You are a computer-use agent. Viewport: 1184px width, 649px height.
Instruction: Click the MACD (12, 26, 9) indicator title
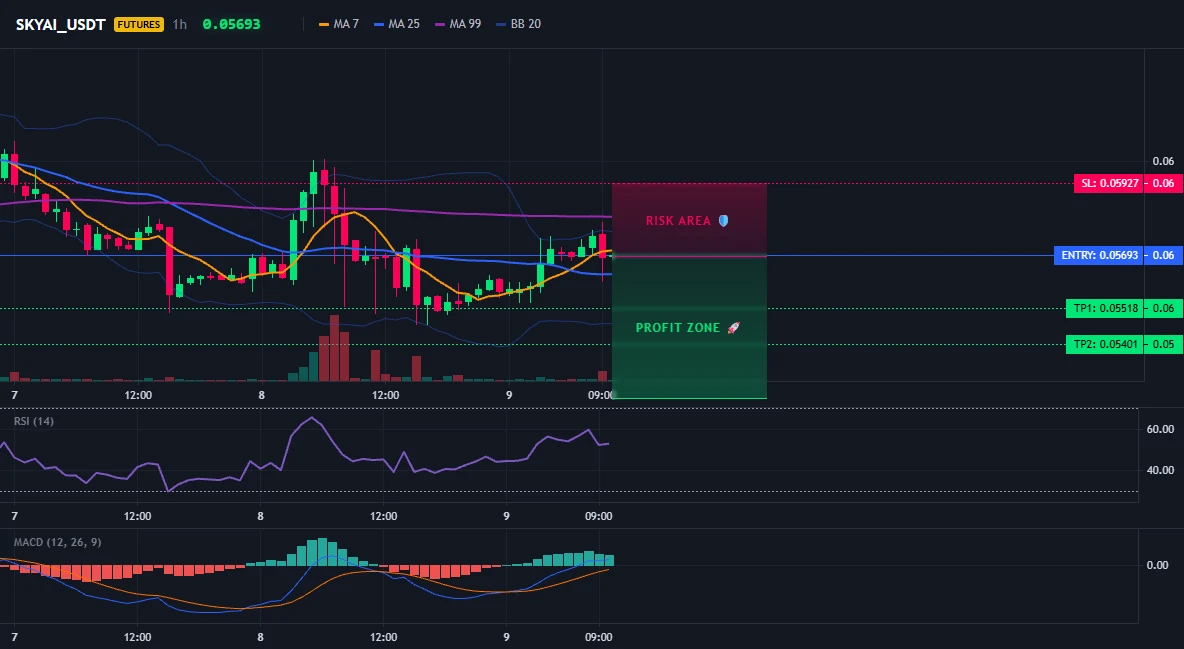57,542
